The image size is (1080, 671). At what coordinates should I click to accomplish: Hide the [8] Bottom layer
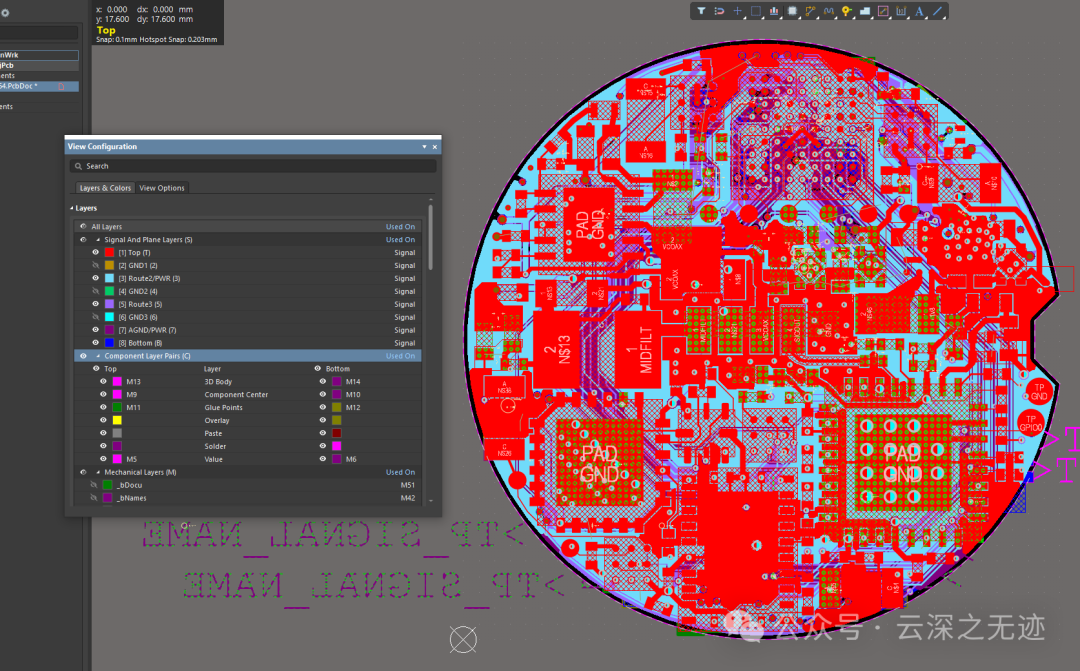[x=96, y=343]
